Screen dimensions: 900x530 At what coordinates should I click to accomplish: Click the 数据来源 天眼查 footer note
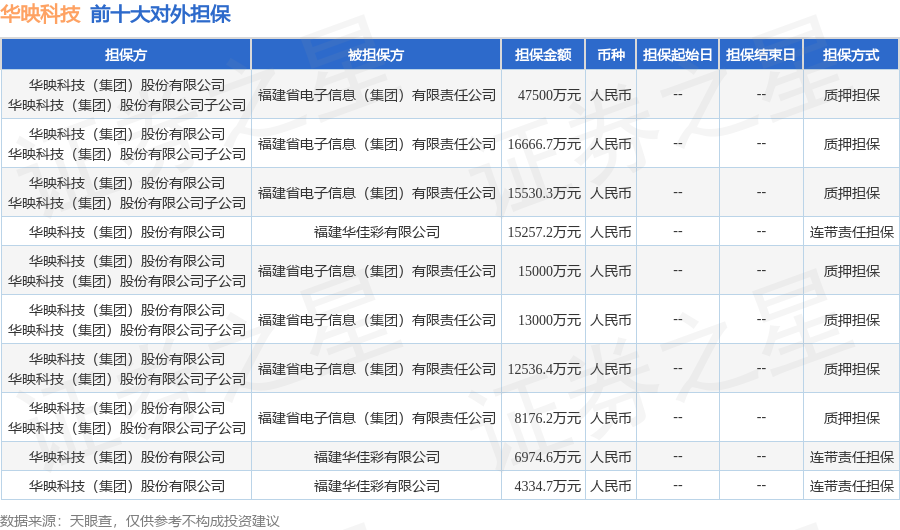139,521
